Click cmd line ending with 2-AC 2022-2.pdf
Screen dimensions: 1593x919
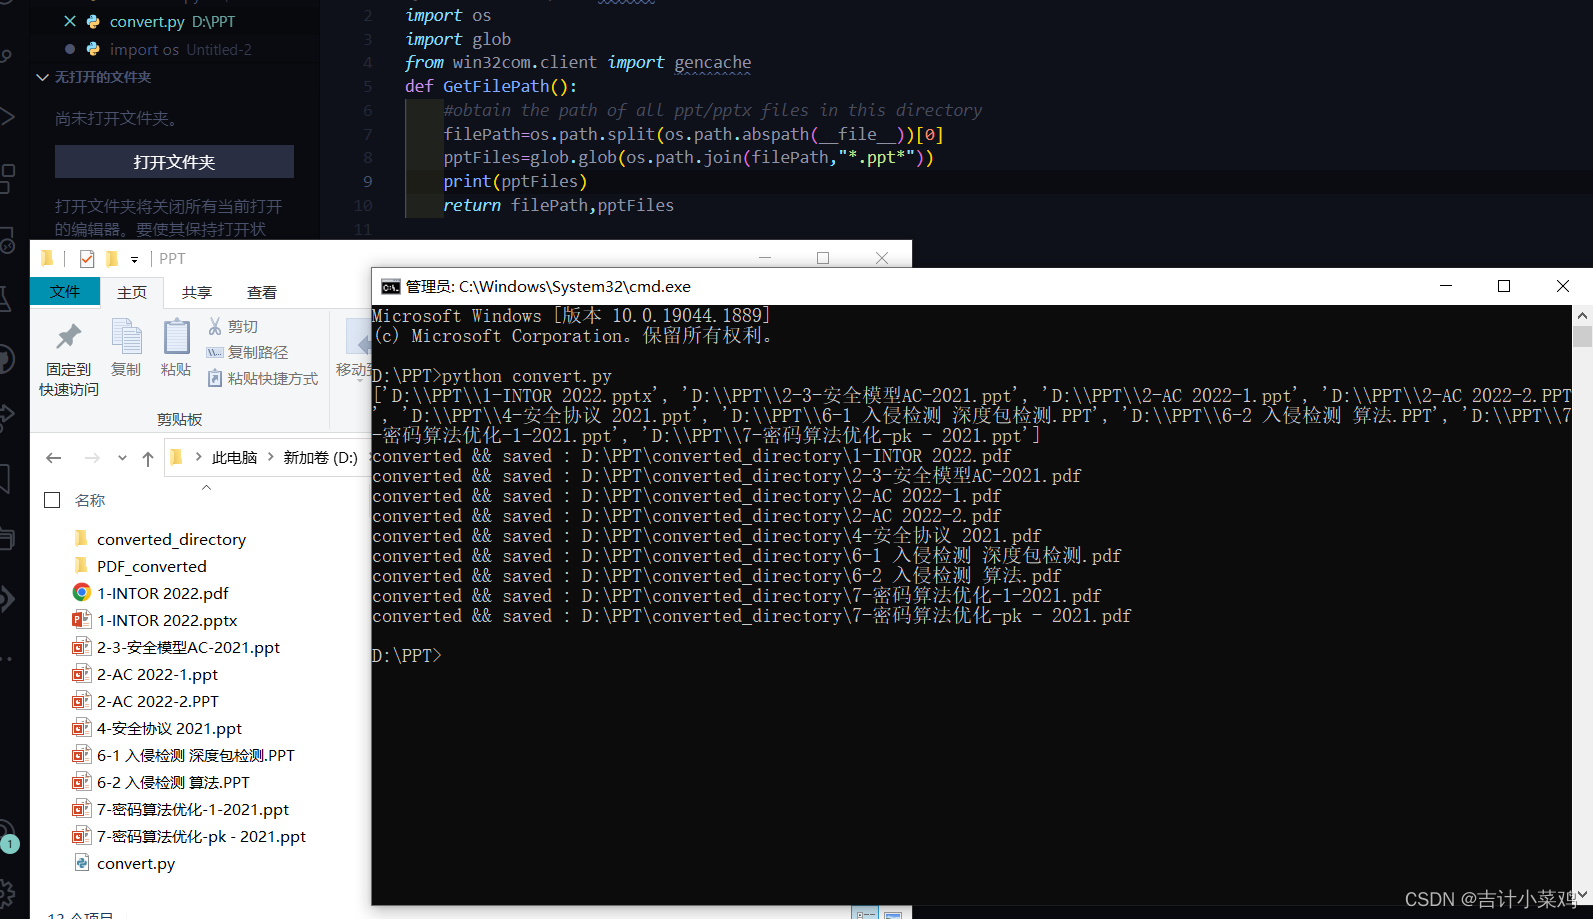(687, 516)
